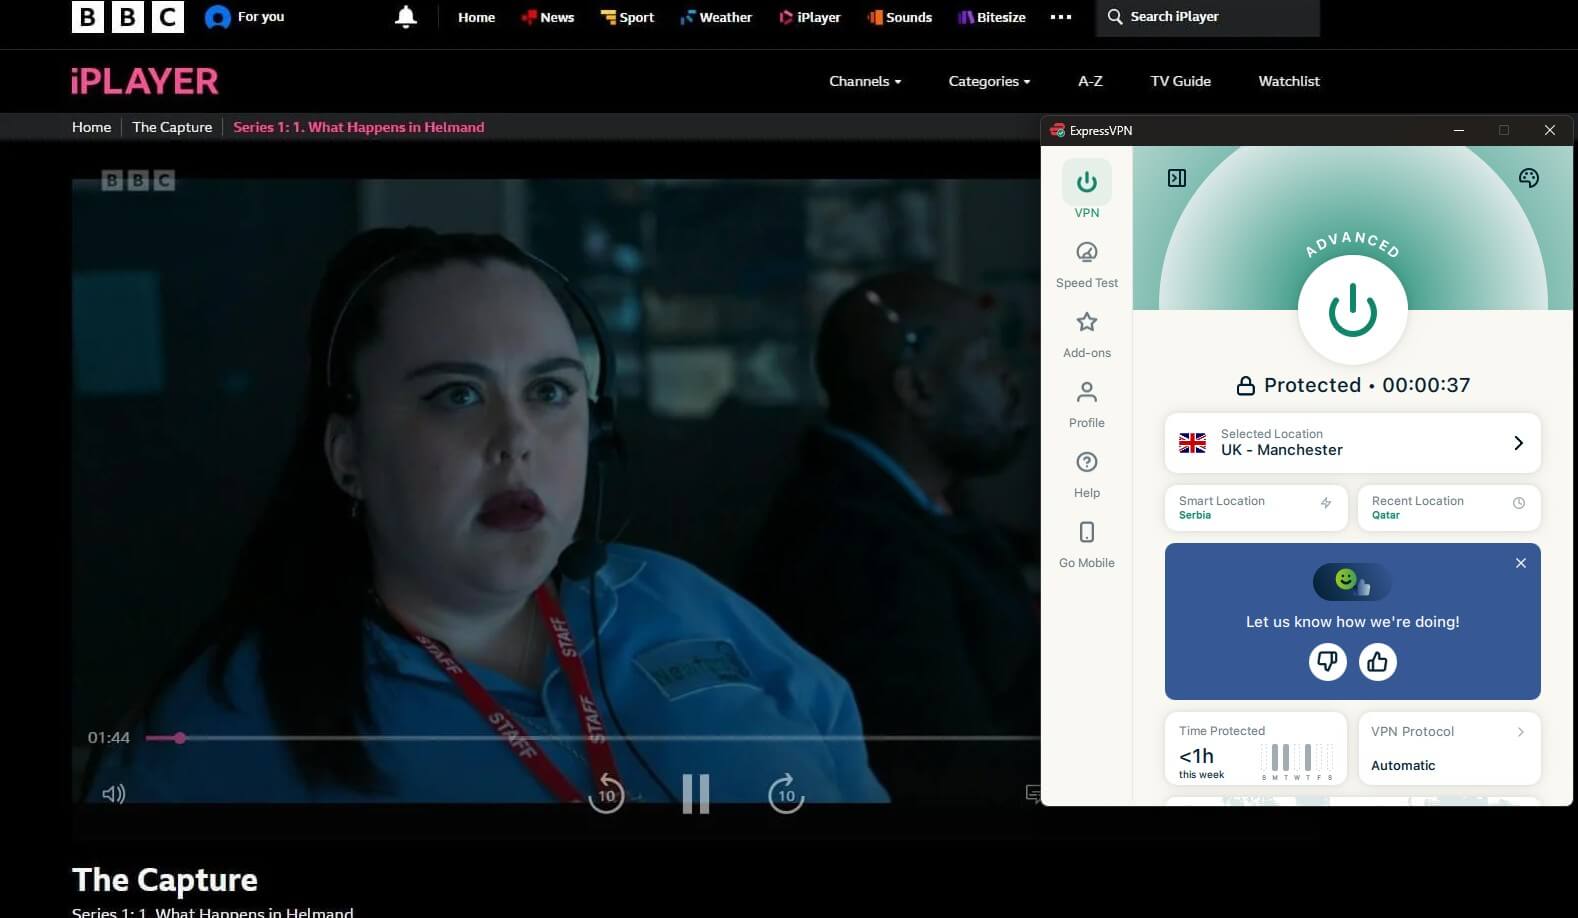Open Time Protected weekly stats card
Image resolution: width=1578 pixels, height=918 pixels.
[1256, 749]
